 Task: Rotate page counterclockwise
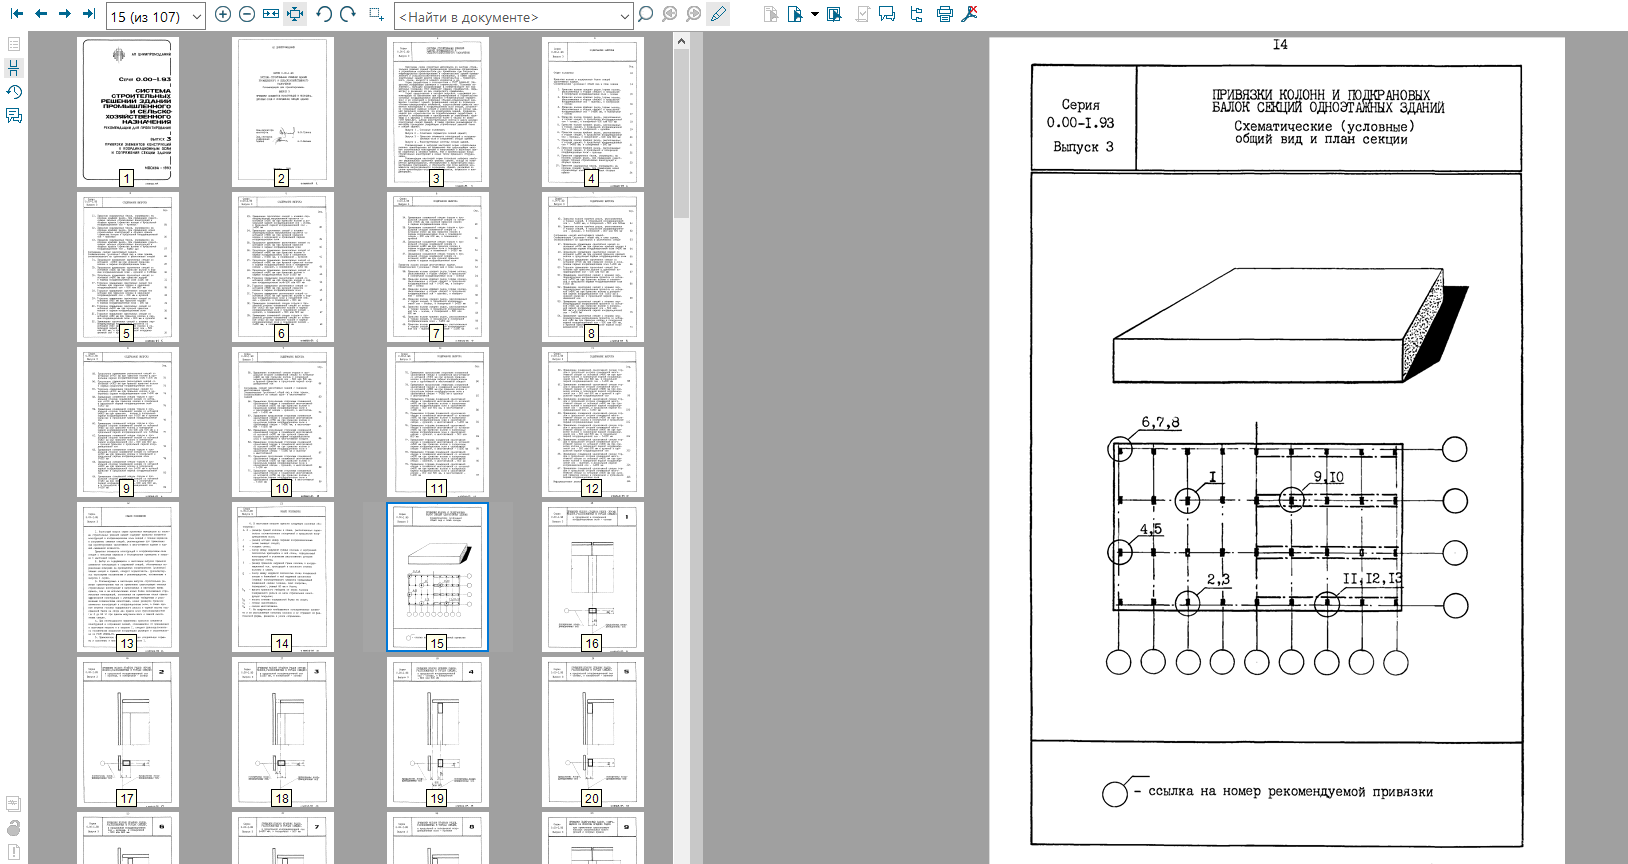click(x=324, y=14)
